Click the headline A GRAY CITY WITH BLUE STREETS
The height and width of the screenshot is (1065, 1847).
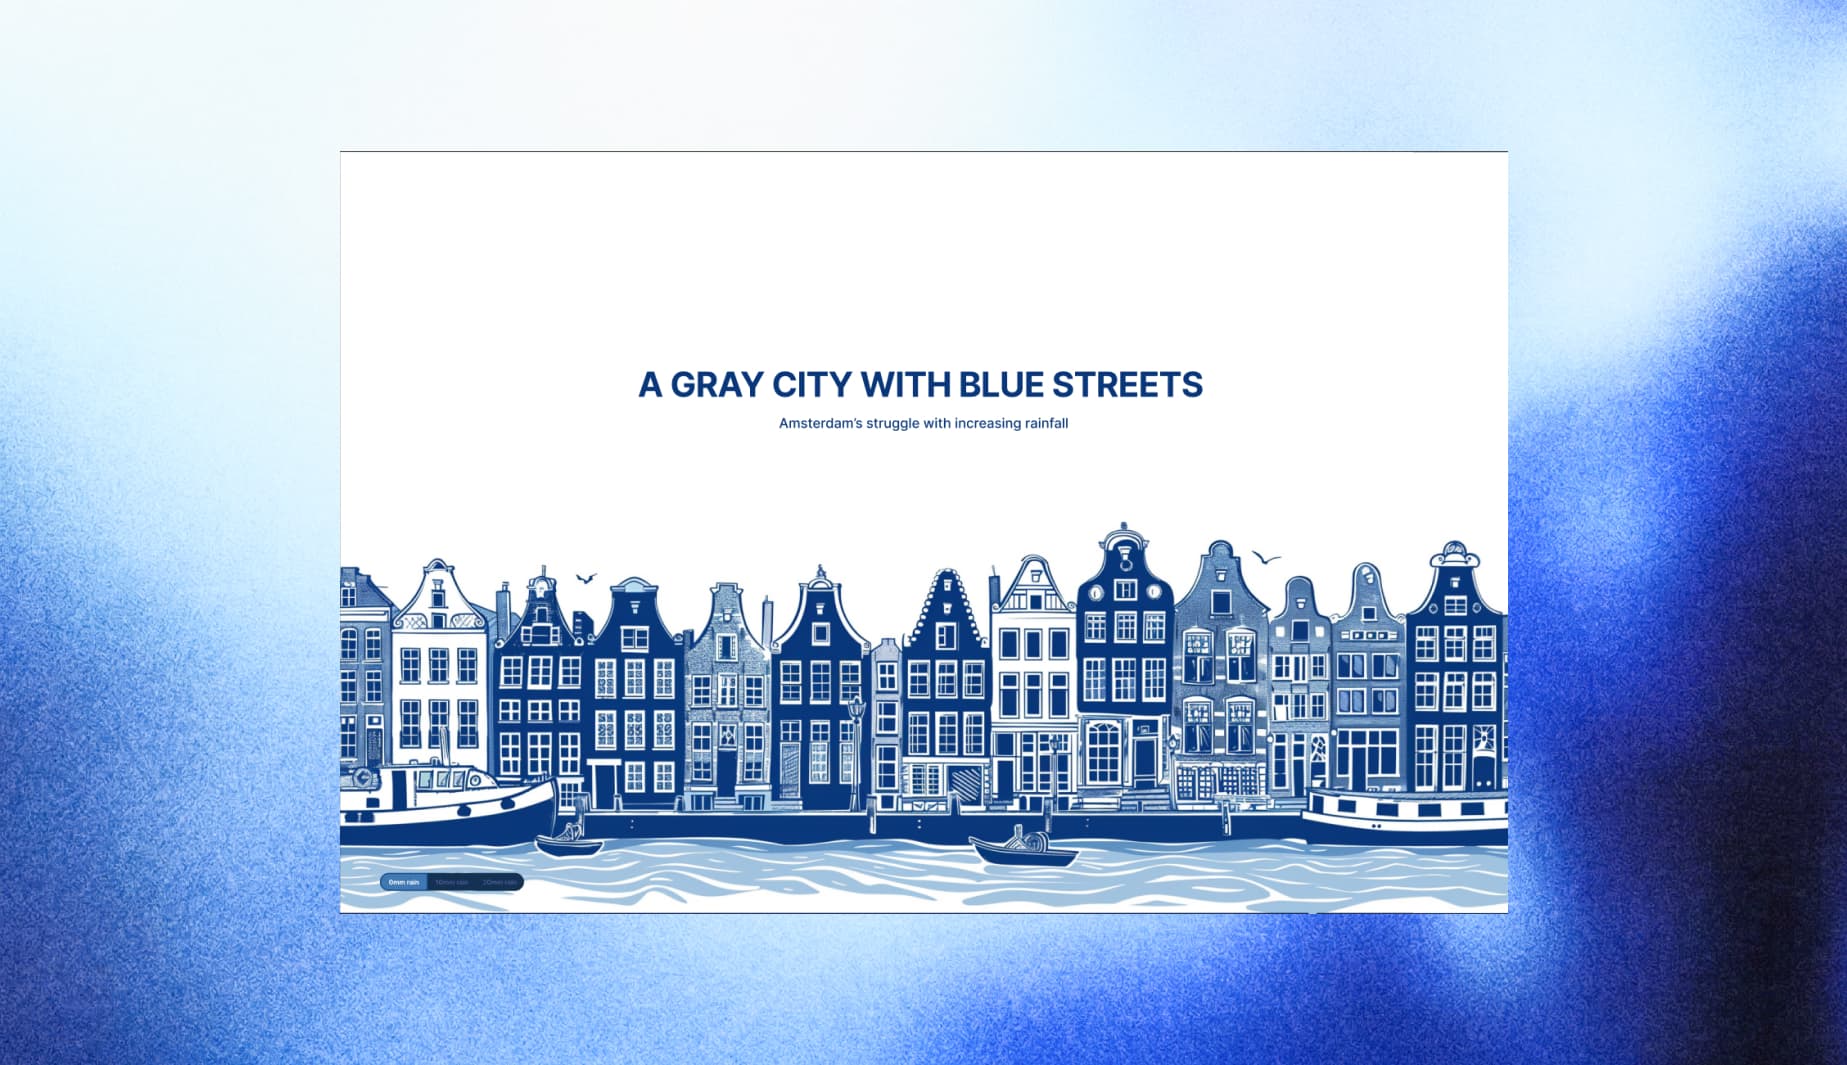[x=921, y=383]
